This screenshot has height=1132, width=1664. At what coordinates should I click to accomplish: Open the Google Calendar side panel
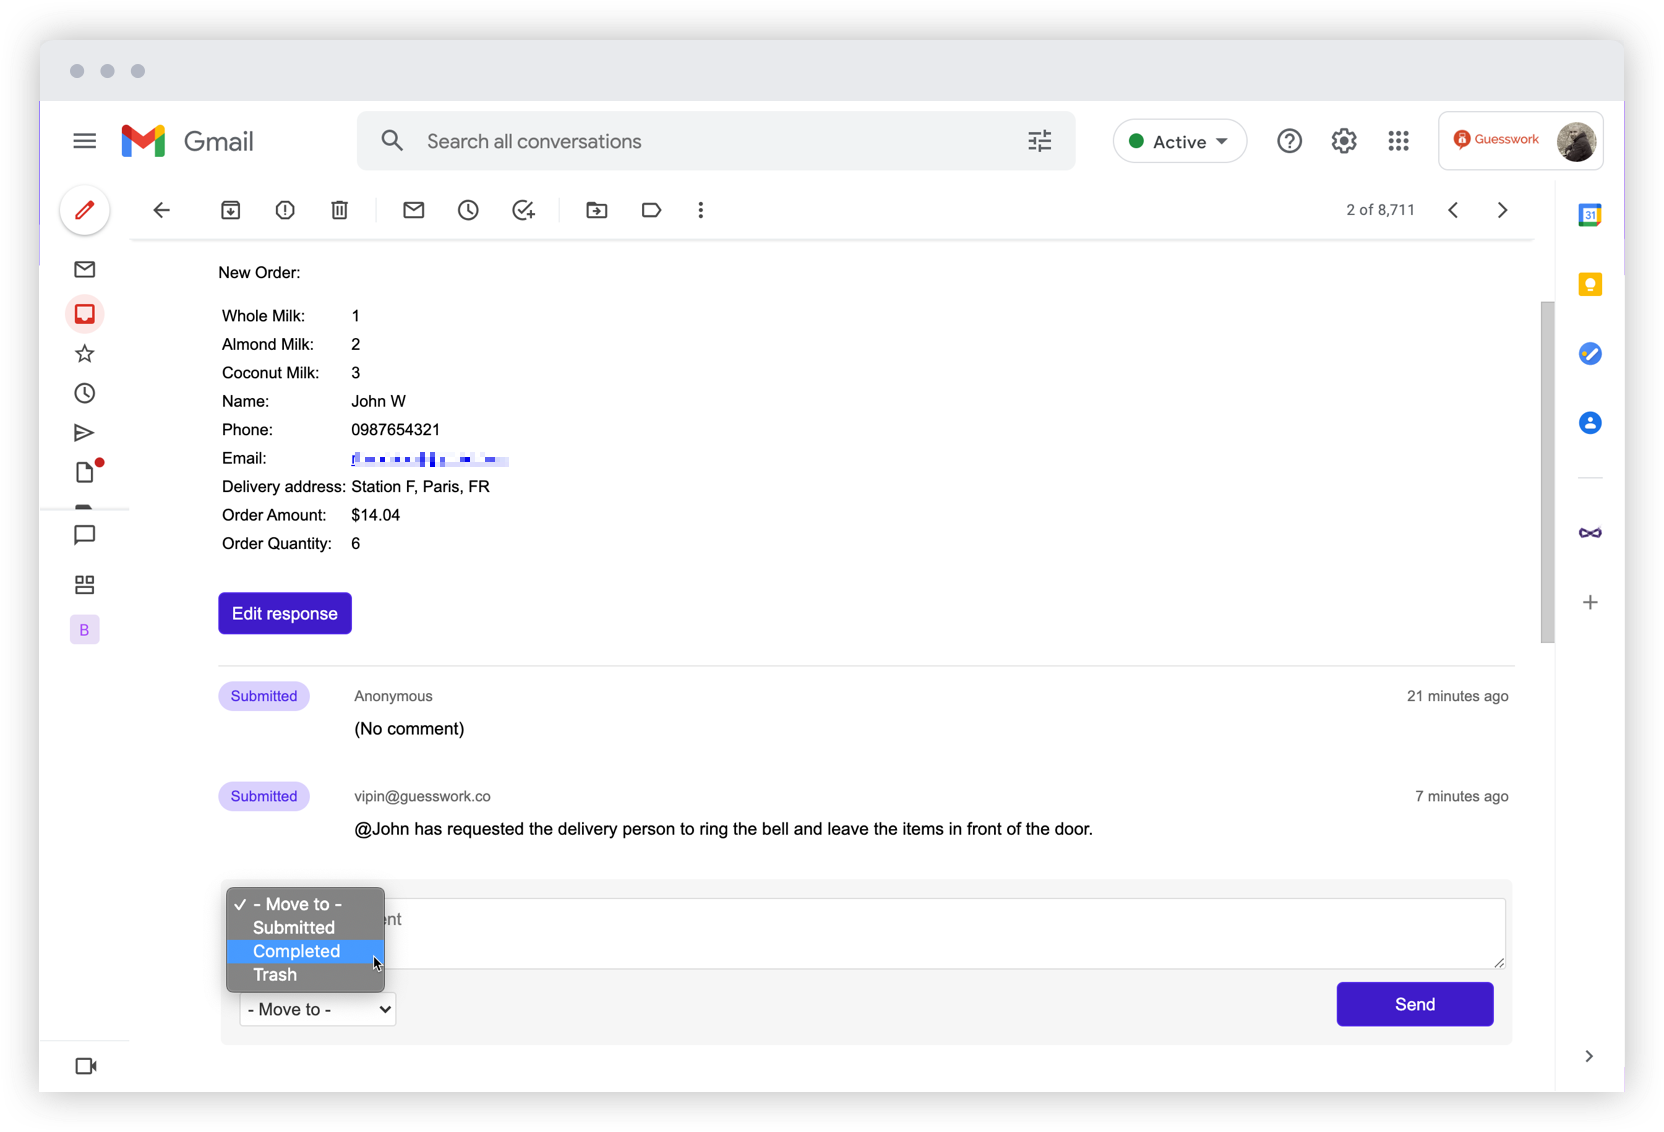1589,214
